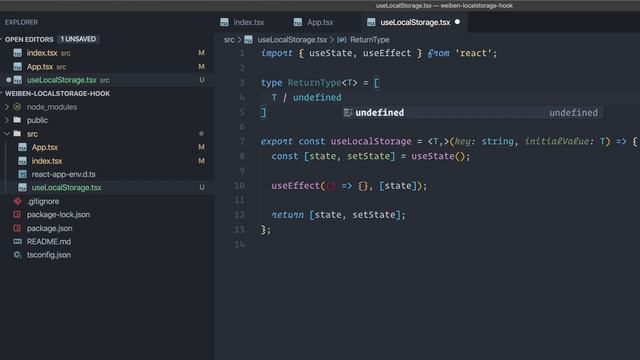640x360 pixels.
Task: Open README.md file
Action: tap(49, 242)
